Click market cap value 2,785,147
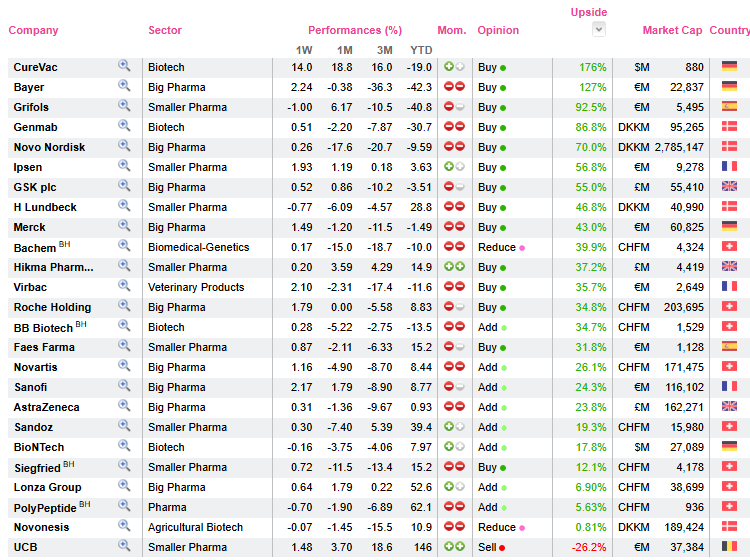 click(x=679, y=147)
